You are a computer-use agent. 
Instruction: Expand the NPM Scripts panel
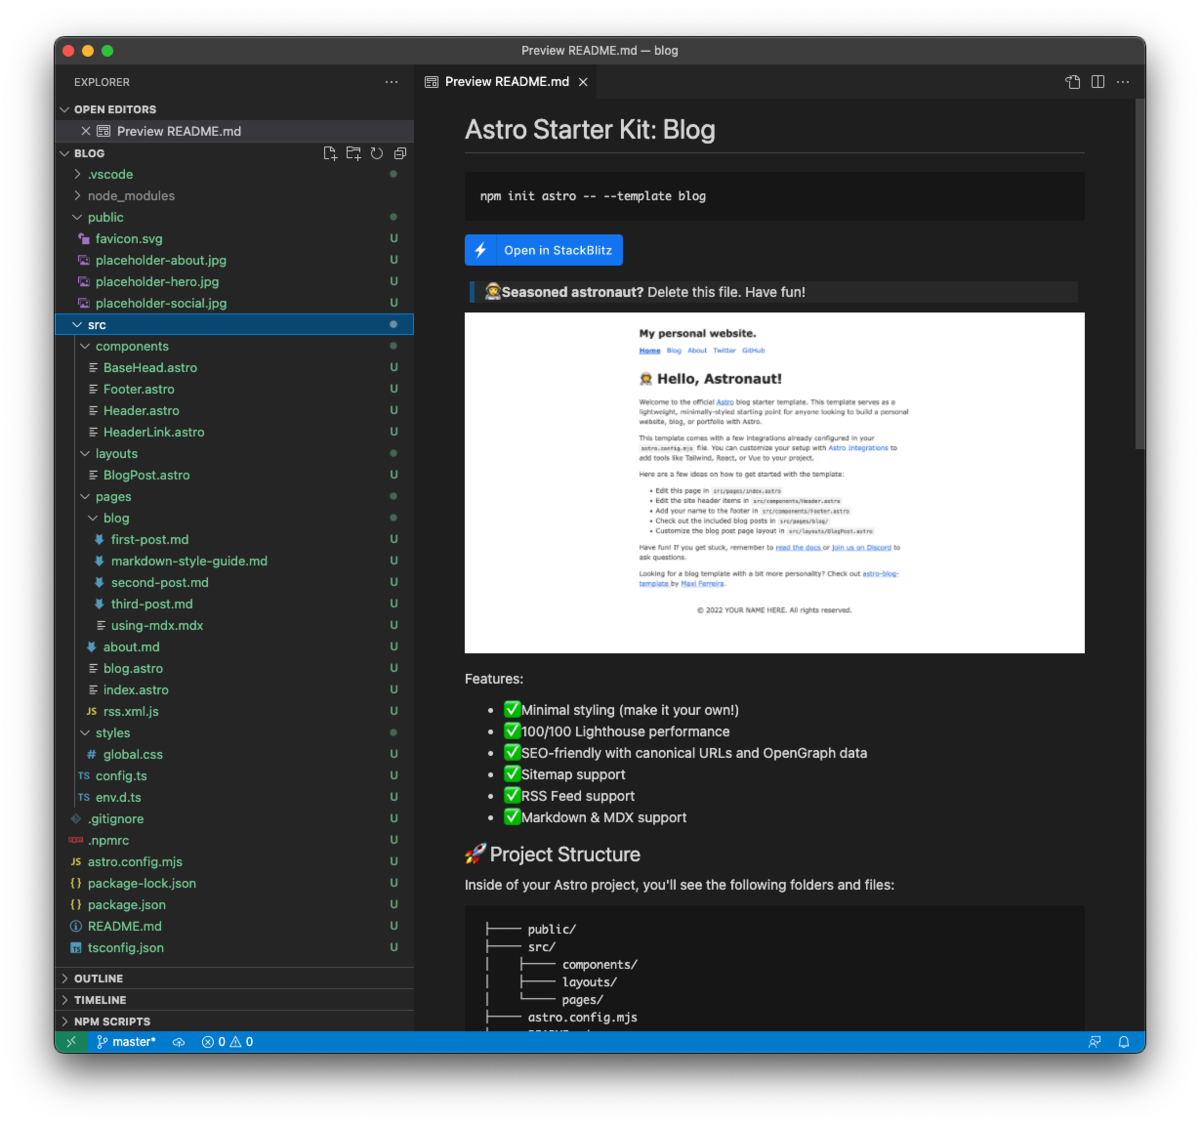tap(234, 1021)
